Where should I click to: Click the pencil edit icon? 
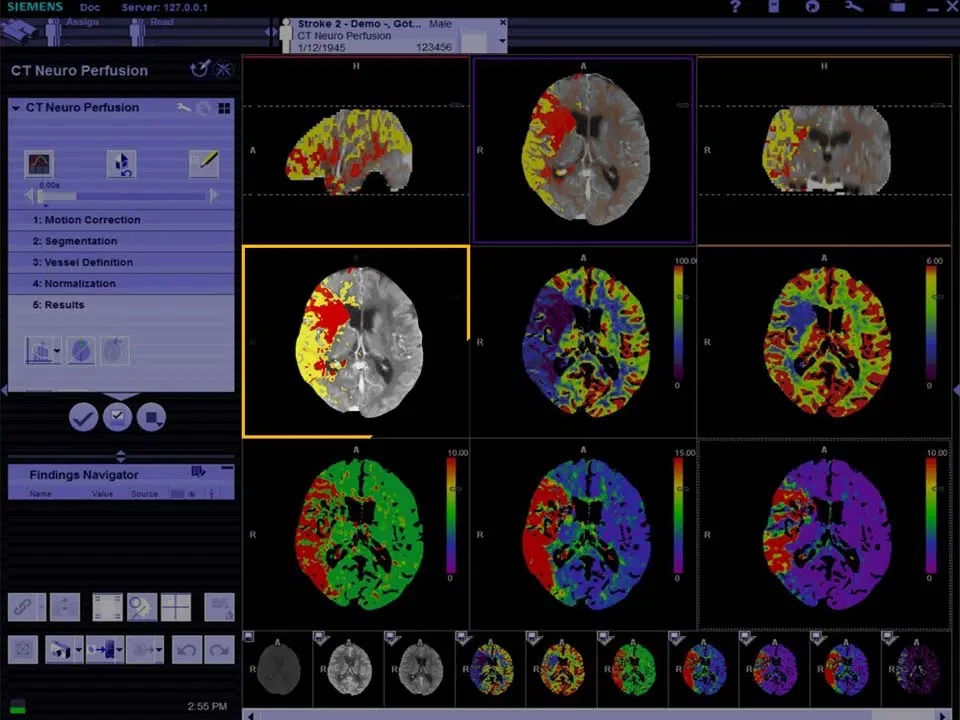pos(204,164)
